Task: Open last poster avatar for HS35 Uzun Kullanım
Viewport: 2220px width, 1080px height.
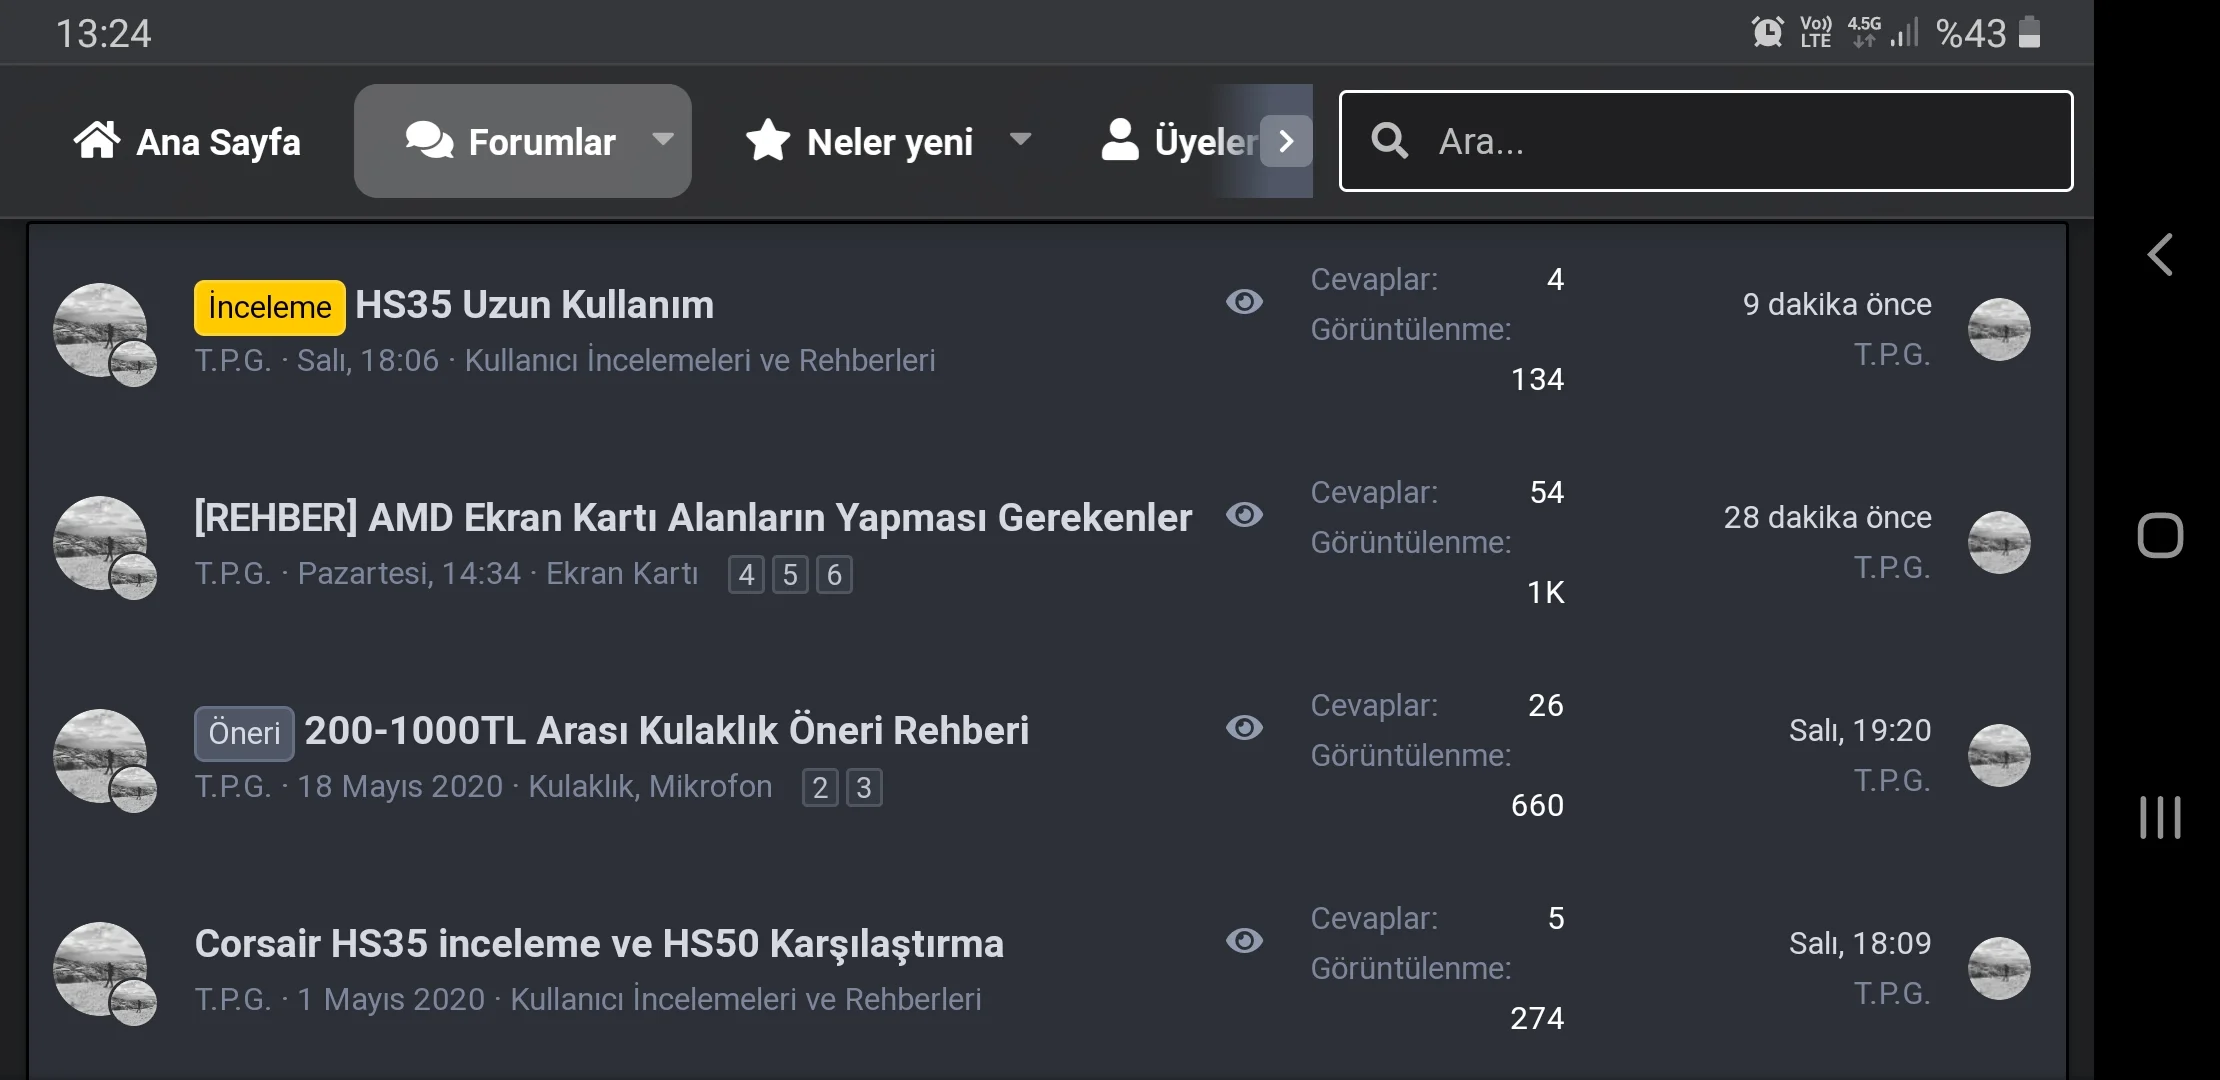Action: coord(1998,329)
